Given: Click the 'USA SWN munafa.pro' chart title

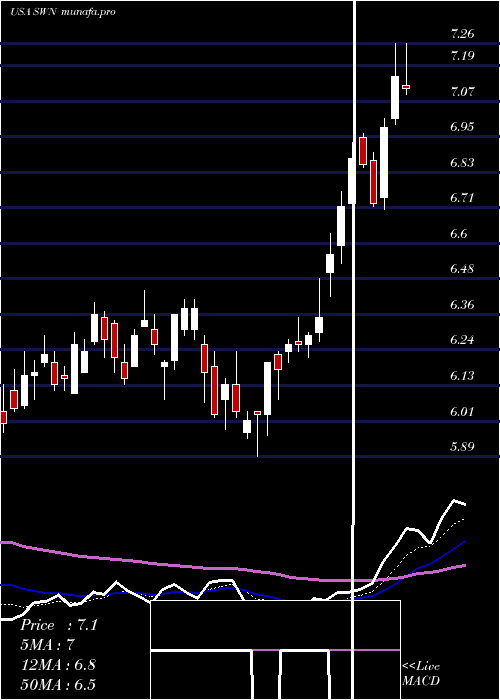Looking at the screenshot, I should tap(62, 12).
